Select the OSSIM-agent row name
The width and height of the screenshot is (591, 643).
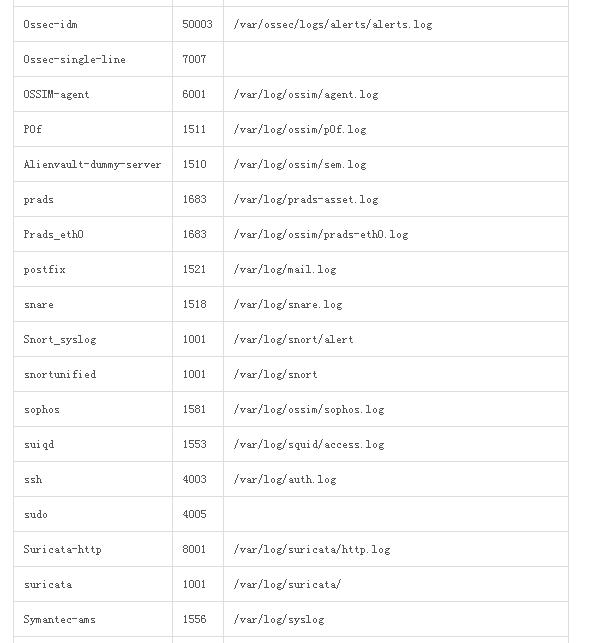pyautogui.click(x=56, y=94)
